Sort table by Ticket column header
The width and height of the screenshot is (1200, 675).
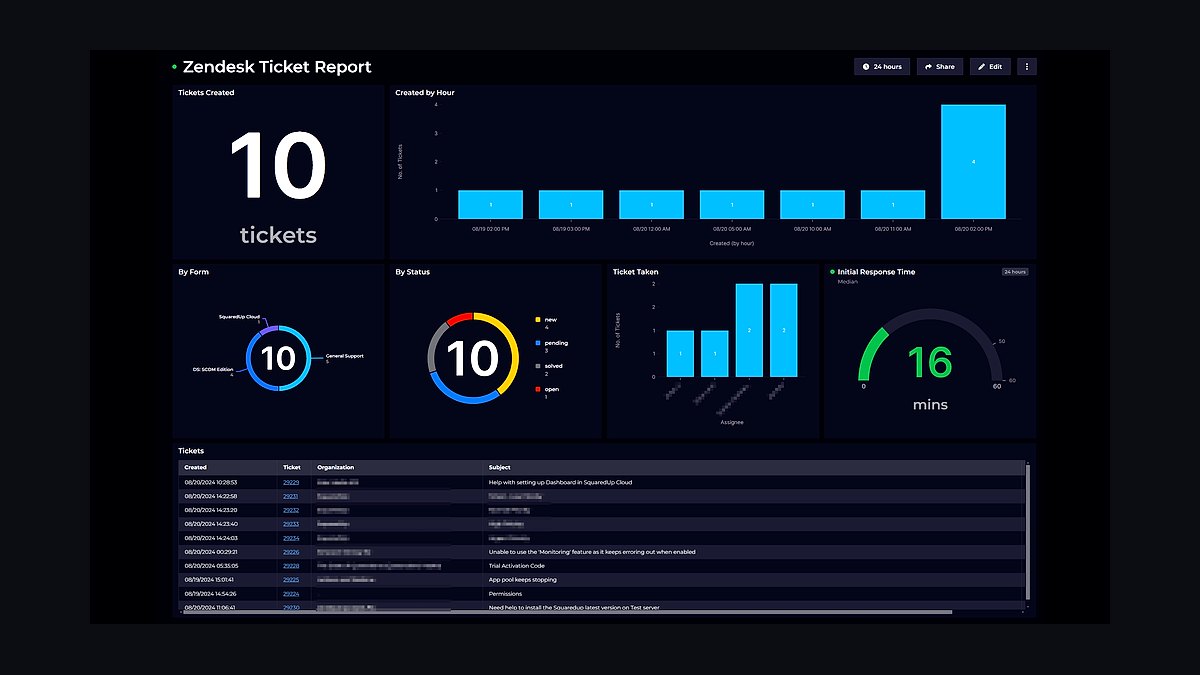(x=292, y=467)
